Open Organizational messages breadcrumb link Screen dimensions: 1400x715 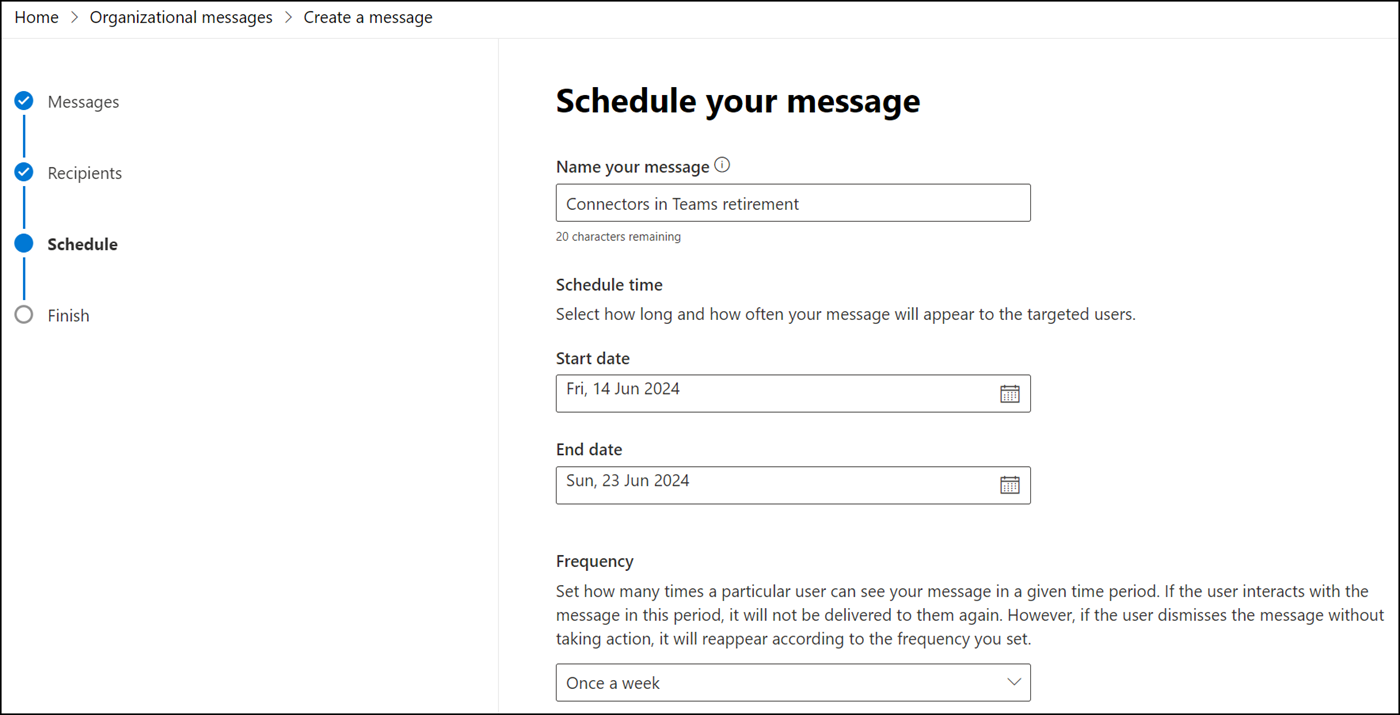[x=181, y=17]
